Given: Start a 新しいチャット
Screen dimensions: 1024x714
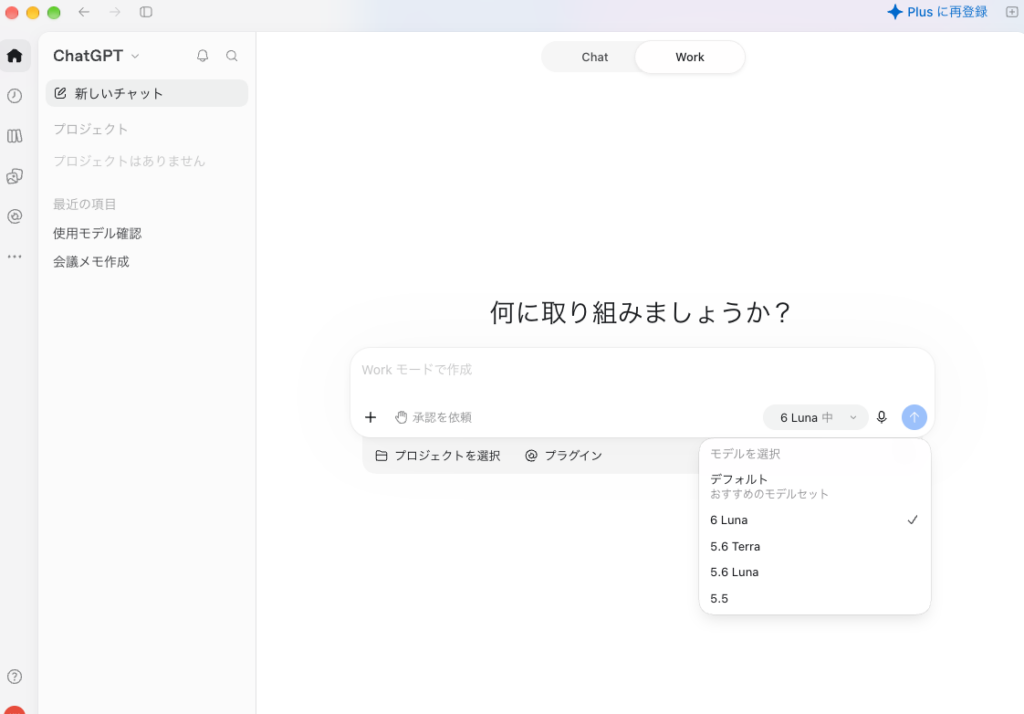Looking at the screenshot, I should (x=147, y=93).
